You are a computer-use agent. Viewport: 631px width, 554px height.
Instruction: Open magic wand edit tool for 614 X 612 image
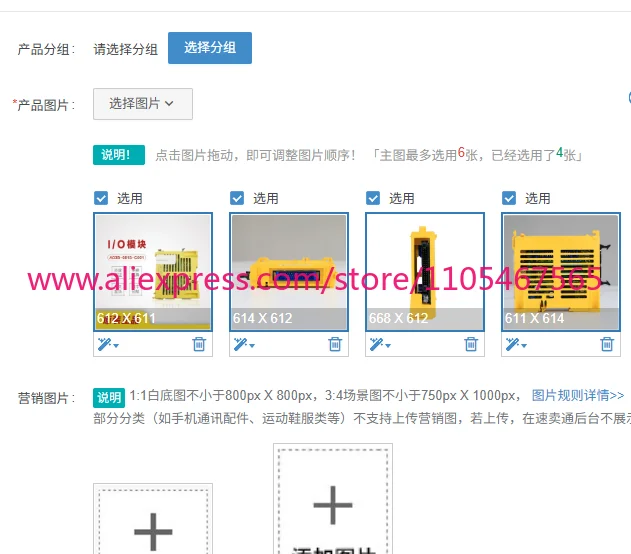[244, 344]
